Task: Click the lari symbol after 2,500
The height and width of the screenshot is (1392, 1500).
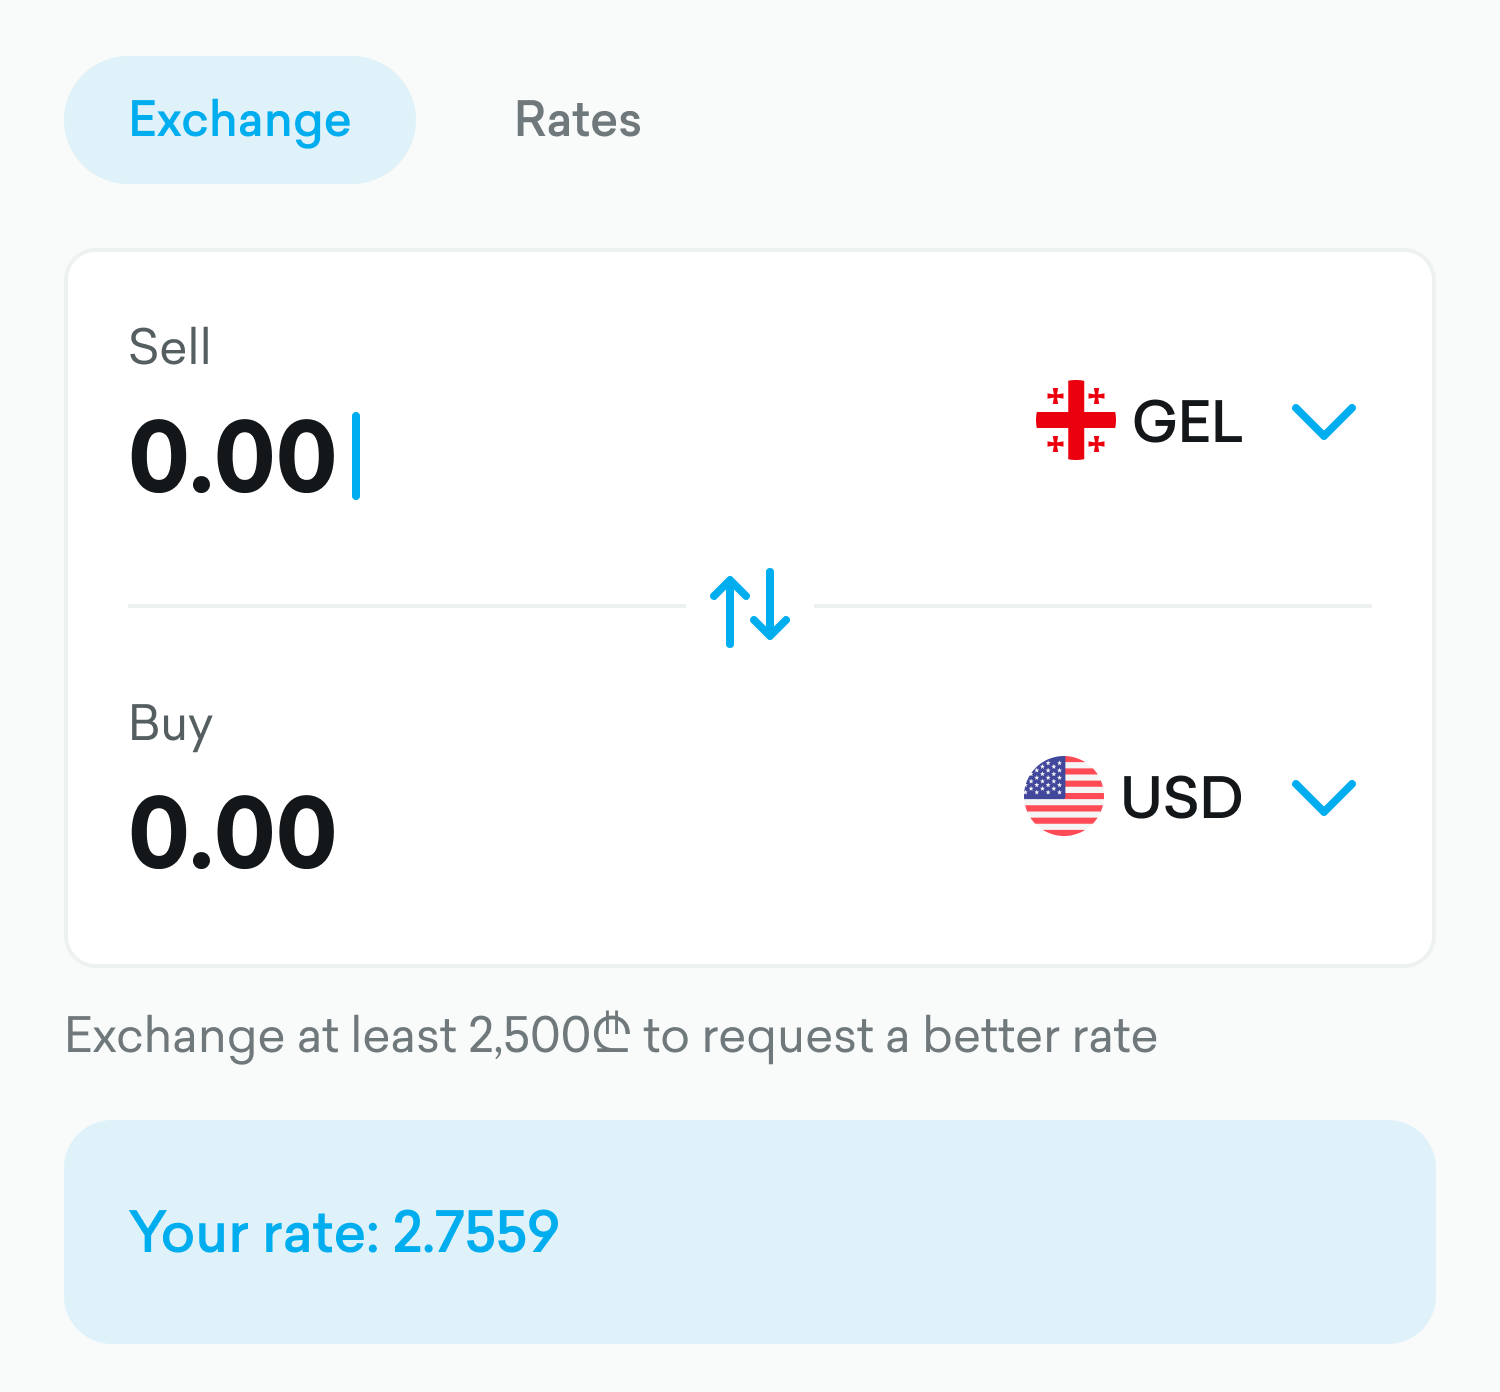Action: (x=611, y=1034)
